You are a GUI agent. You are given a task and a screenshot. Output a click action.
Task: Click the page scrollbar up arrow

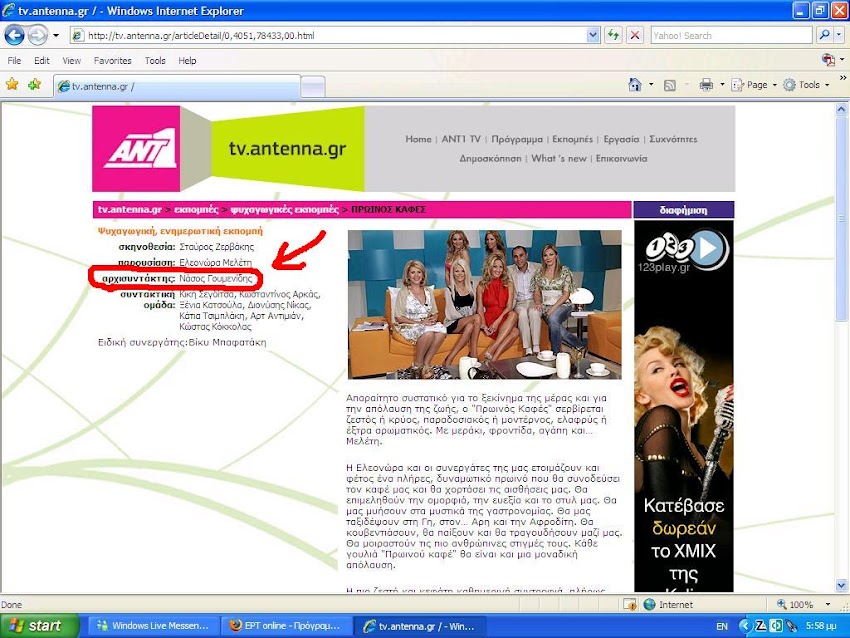pyautogui.click(x=841, y=109)
